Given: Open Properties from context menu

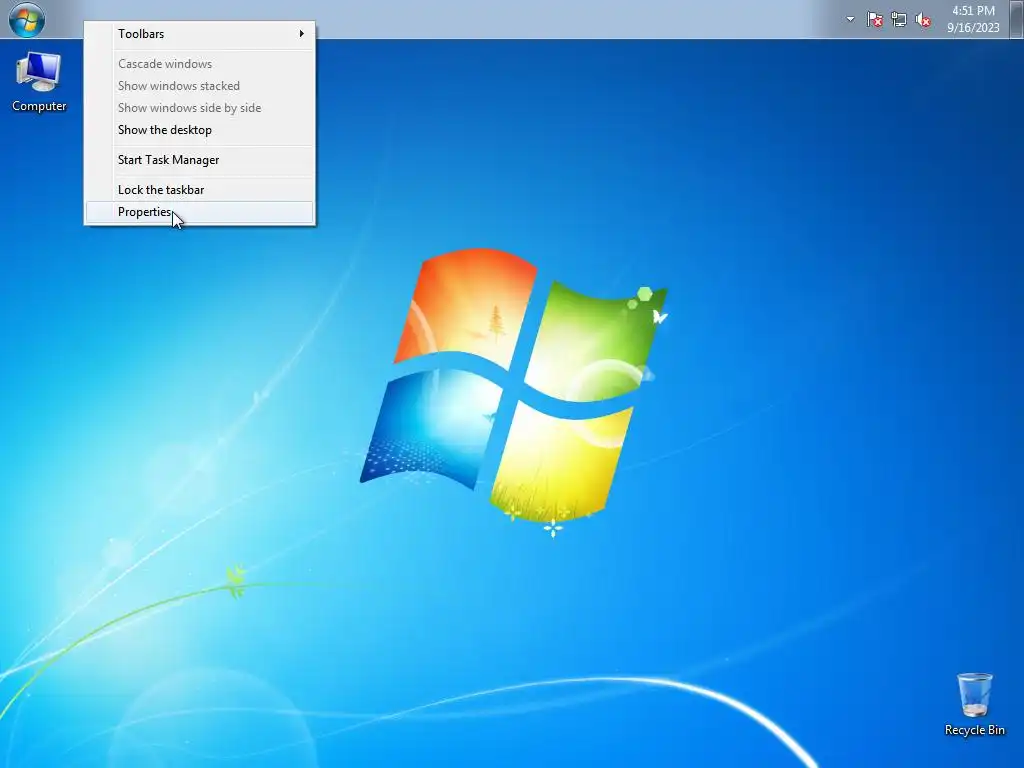Looking at the screenshot, I should click(x=200, y=212).
